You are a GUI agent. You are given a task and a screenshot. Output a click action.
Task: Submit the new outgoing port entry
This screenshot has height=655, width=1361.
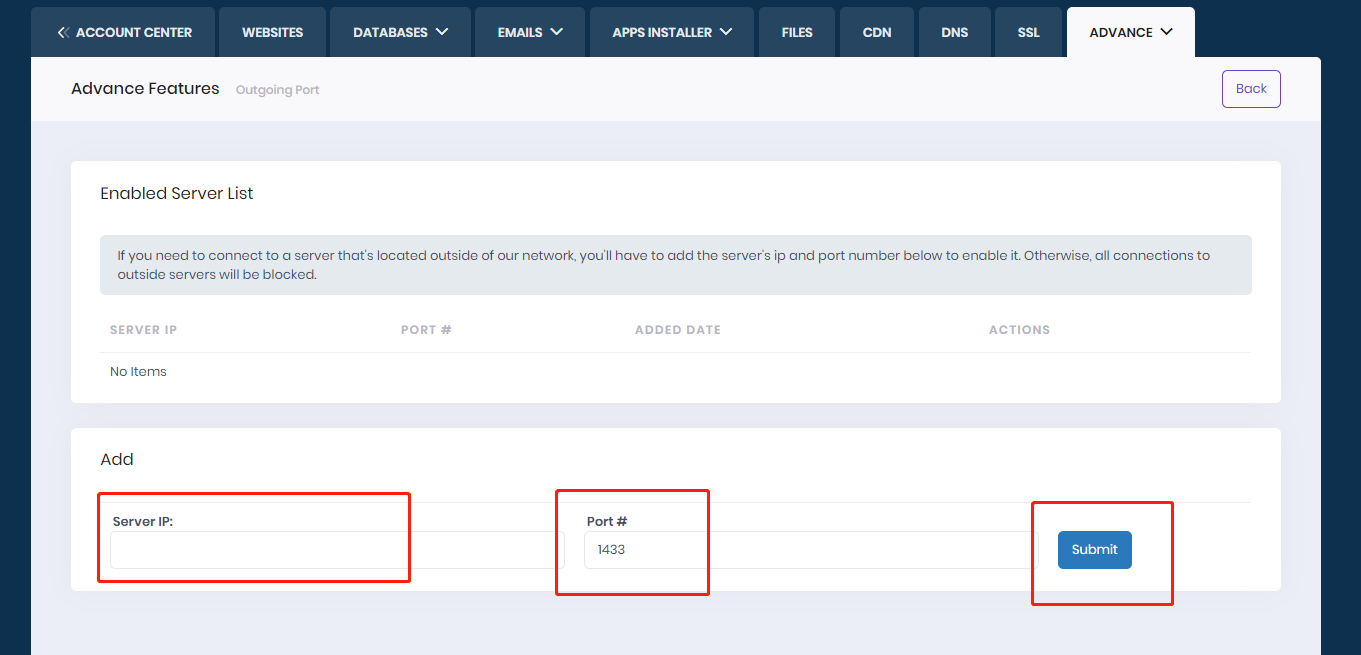(1094, 550)
